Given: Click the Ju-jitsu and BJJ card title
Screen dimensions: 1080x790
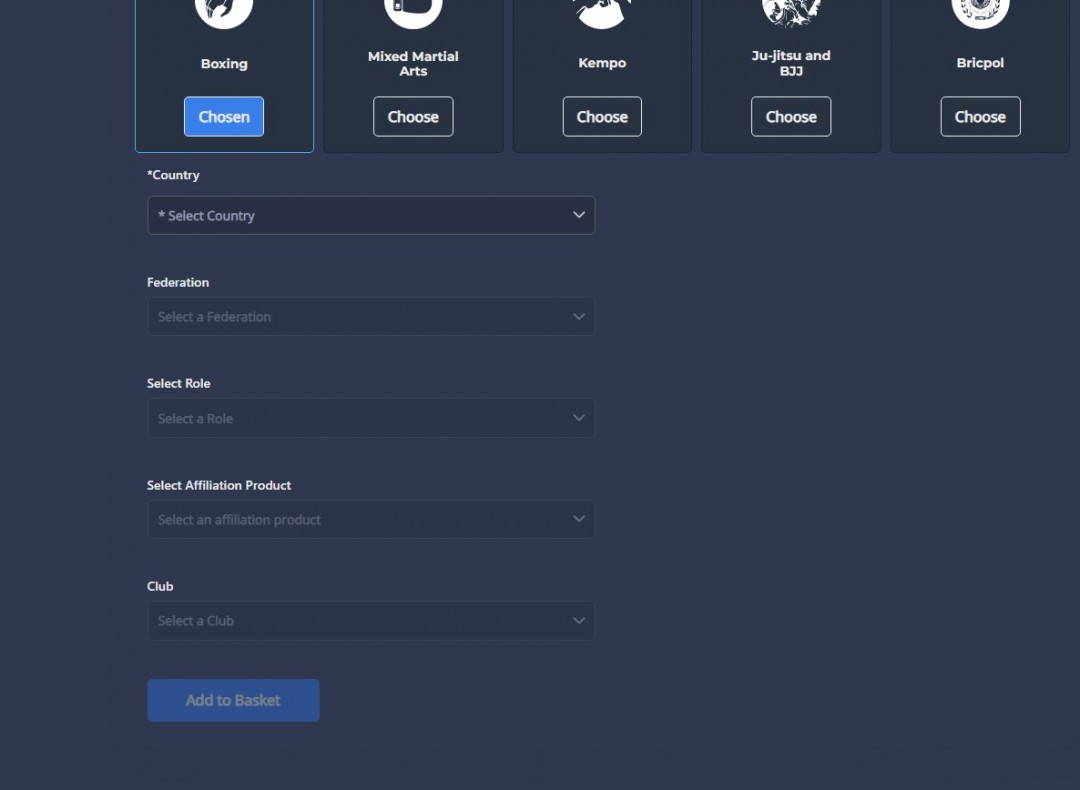Looking at the screenshot, I should [791, 63].
